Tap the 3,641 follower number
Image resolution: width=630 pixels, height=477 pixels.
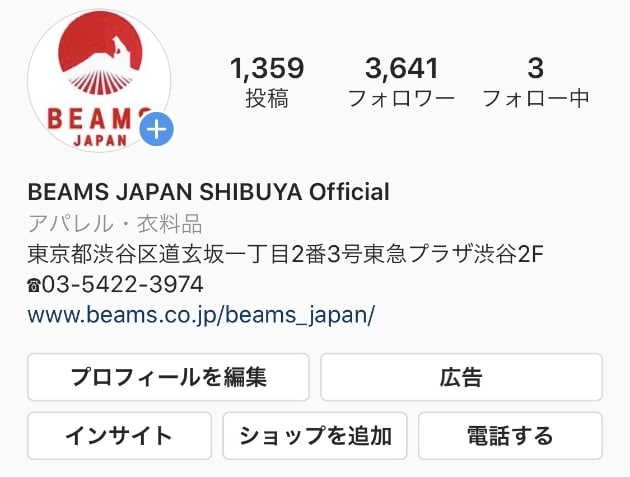point(401,68)
